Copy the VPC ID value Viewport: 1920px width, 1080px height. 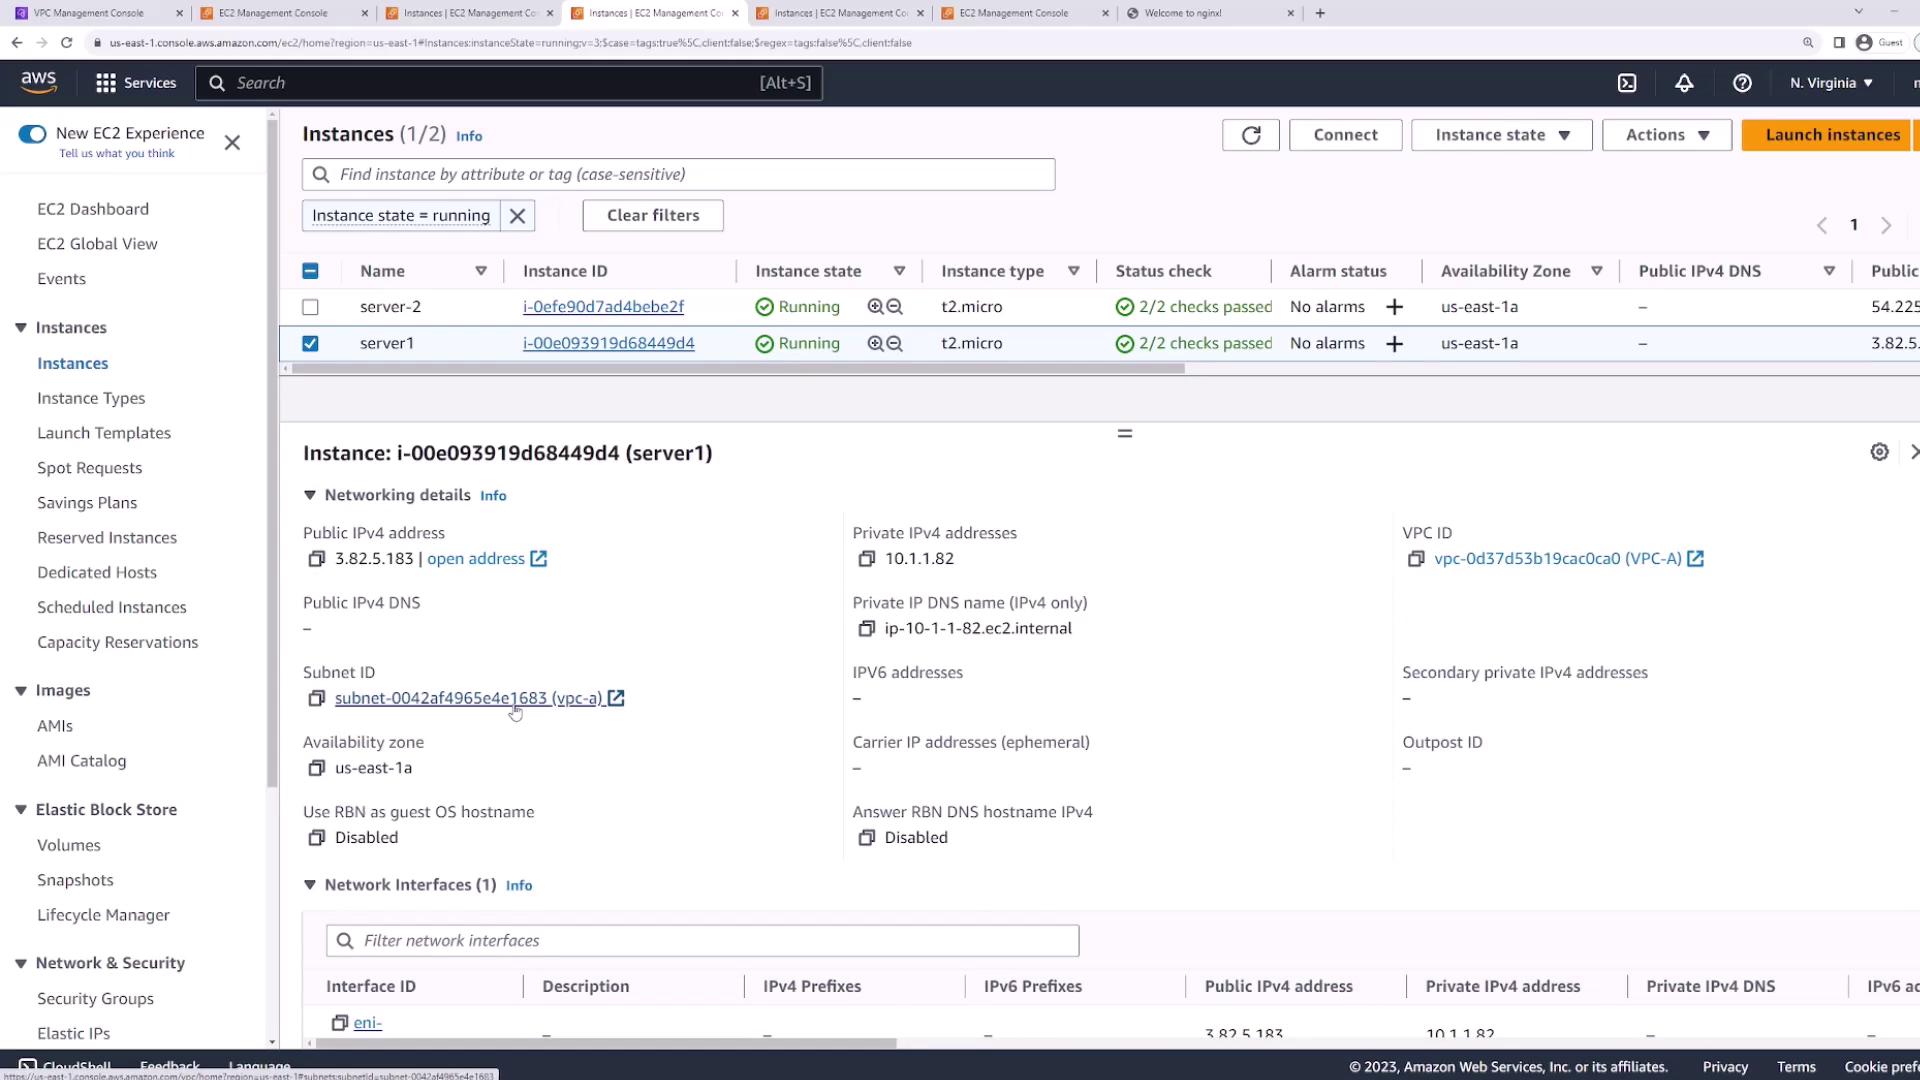1415,559
